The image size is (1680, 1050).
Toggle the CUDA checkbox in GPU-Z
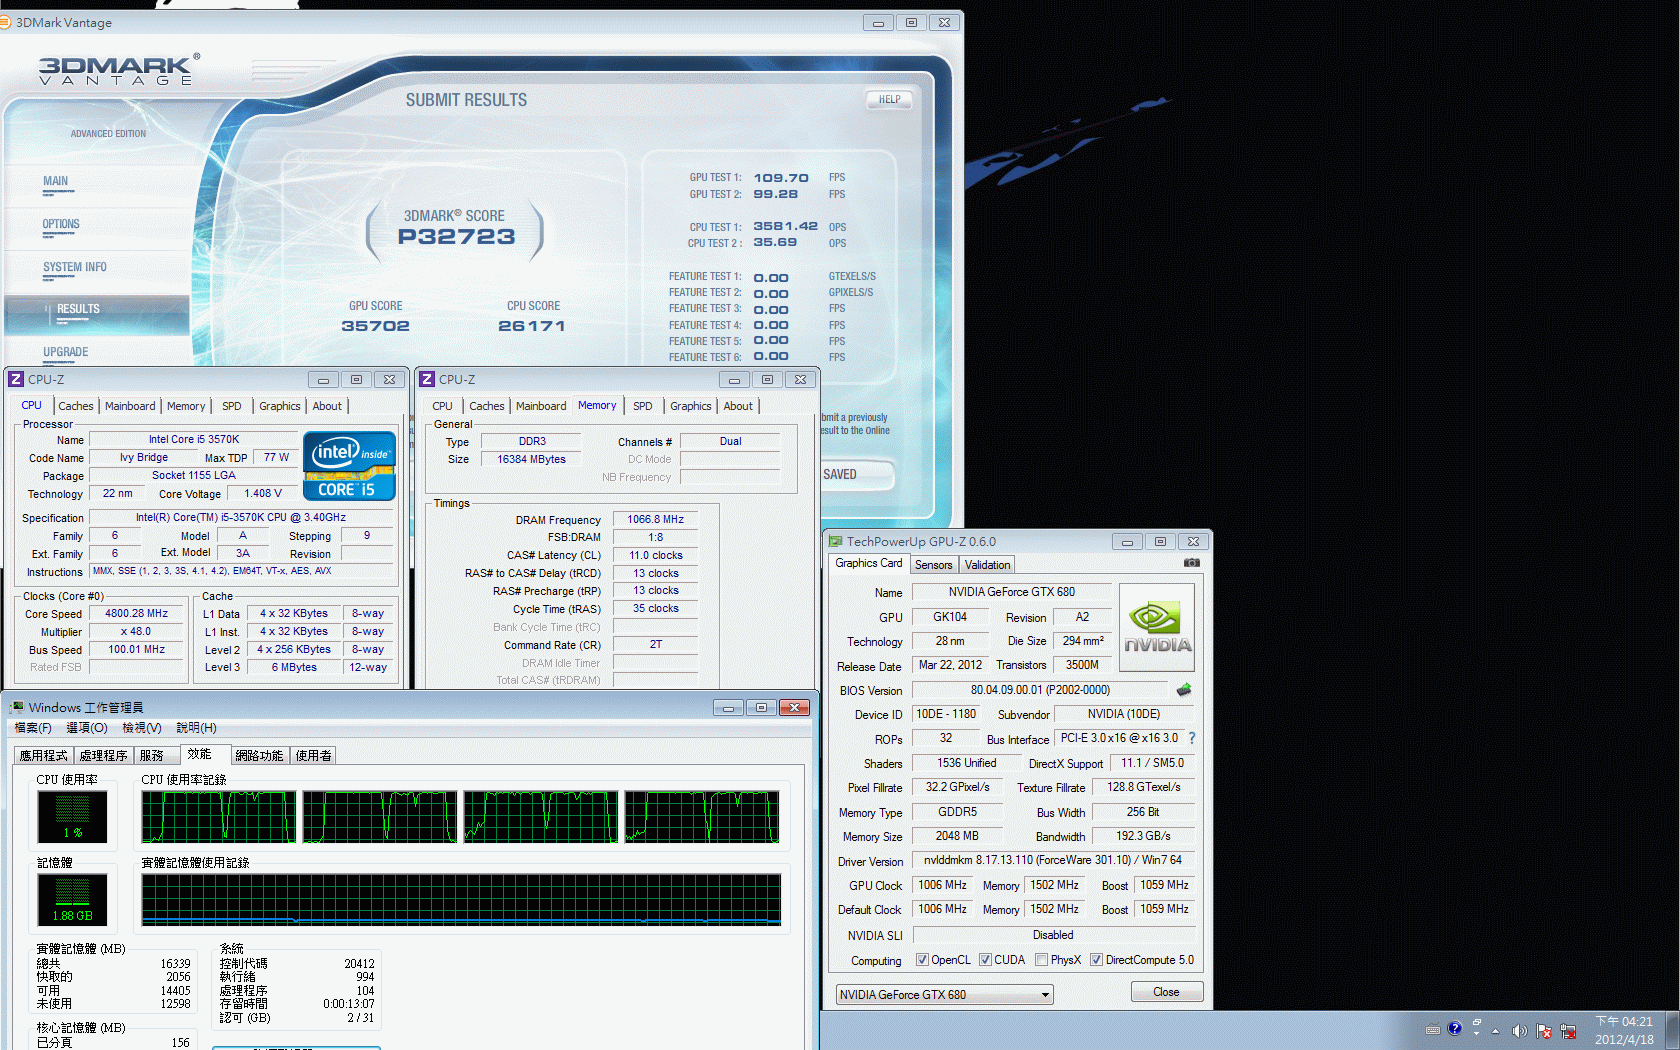pos(985,960)
